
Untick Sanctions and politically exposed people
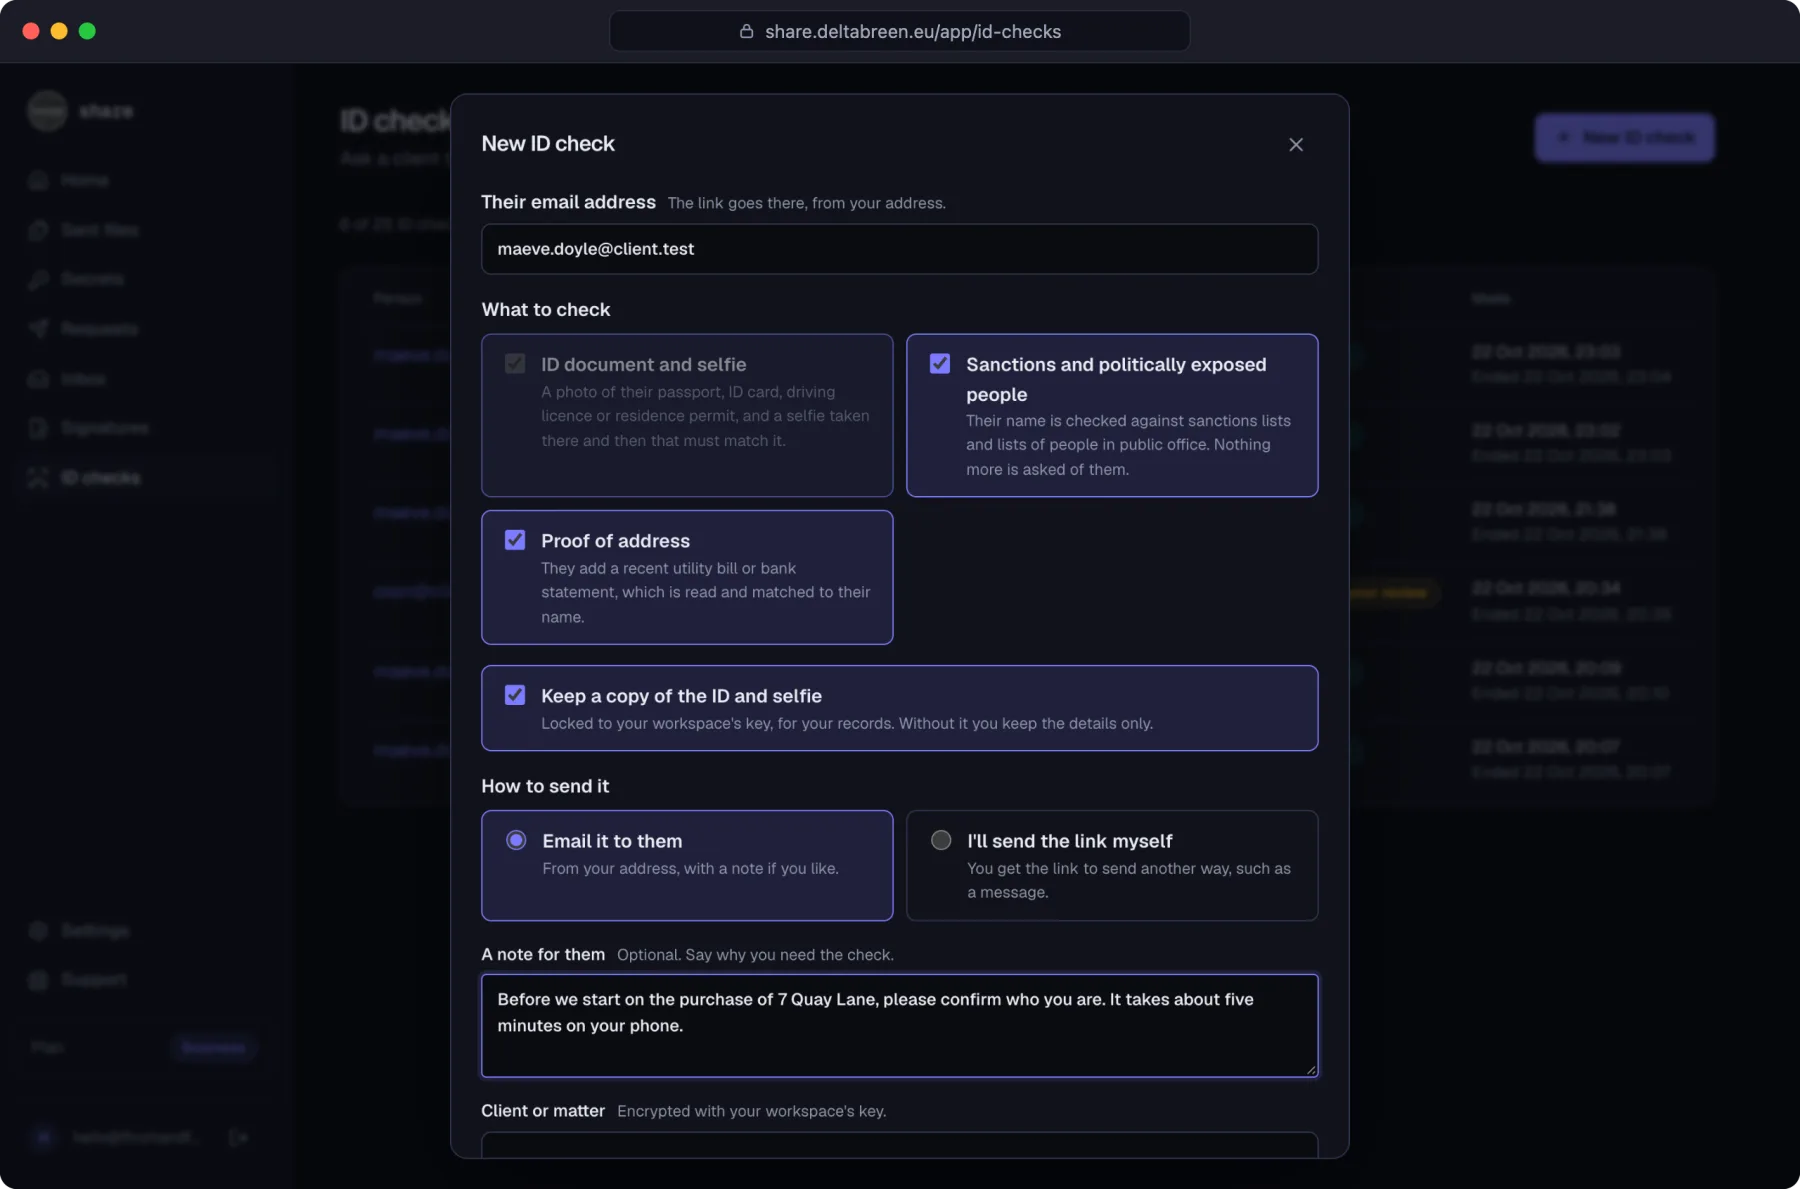[940, 364]
